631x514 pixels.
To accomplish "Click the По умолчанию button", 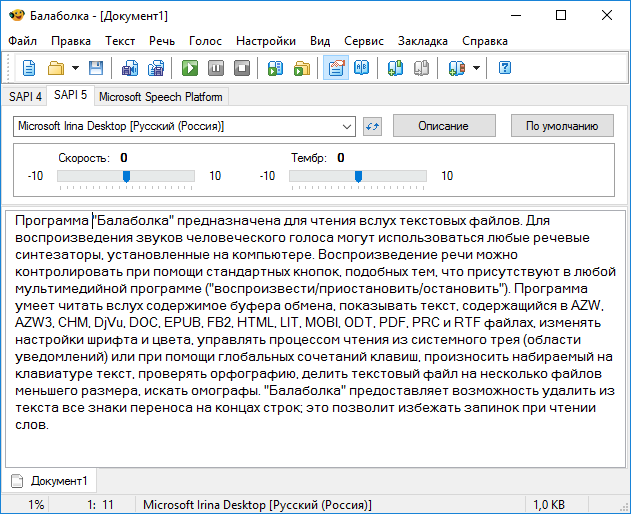I will (x=562, y=126).
